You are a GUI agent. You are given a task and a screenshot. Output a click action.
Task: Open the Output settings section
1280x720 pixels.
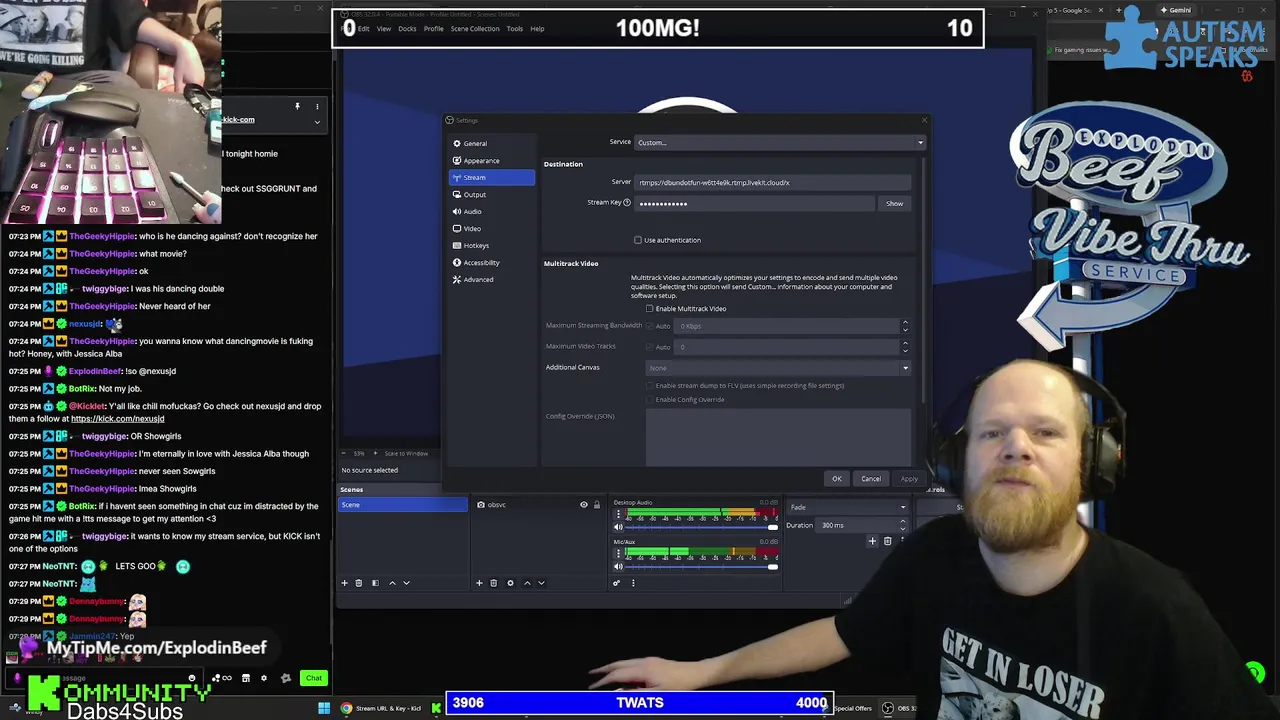[491, 194]
